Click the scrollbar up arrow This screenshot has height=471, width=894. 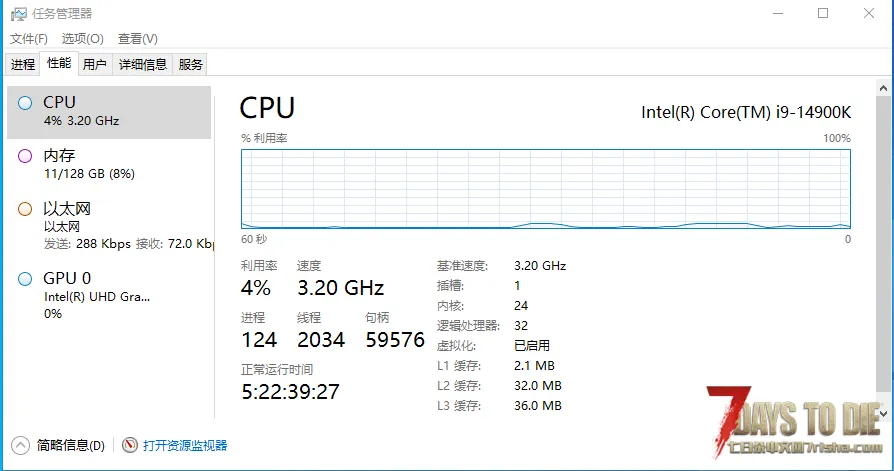883,88
